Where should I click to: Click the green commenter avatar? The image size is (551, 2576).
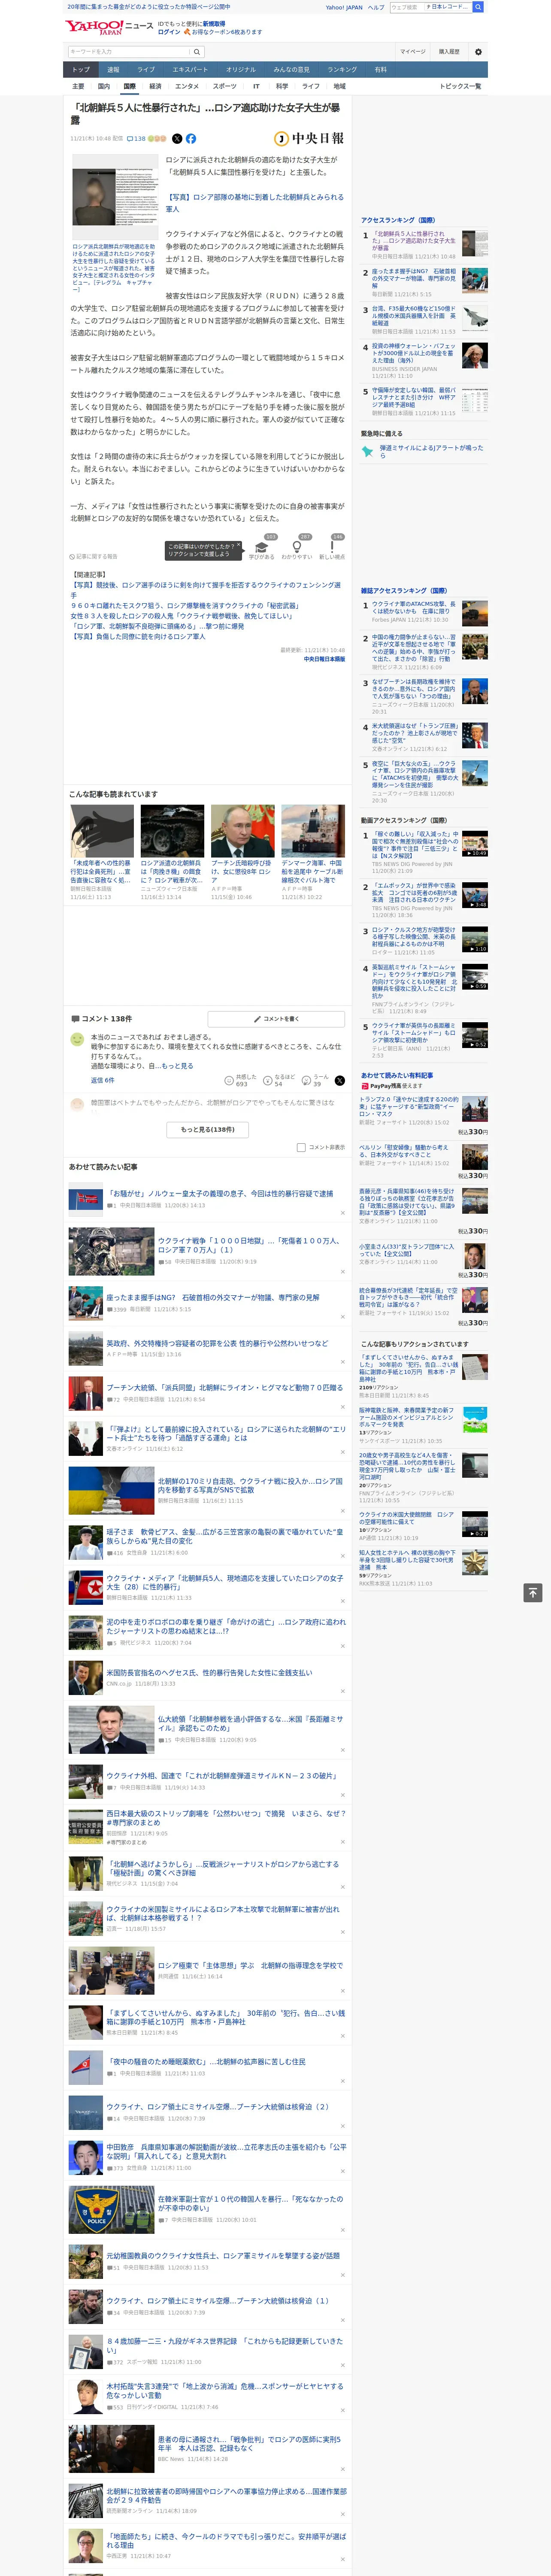point(77,1040)
